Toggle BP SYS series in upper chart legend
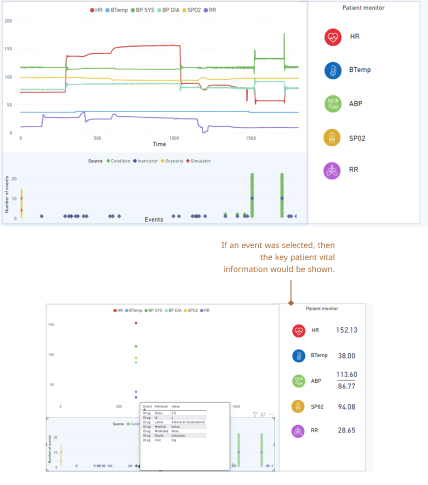This screenshot has width=428, height=485. 143,10
